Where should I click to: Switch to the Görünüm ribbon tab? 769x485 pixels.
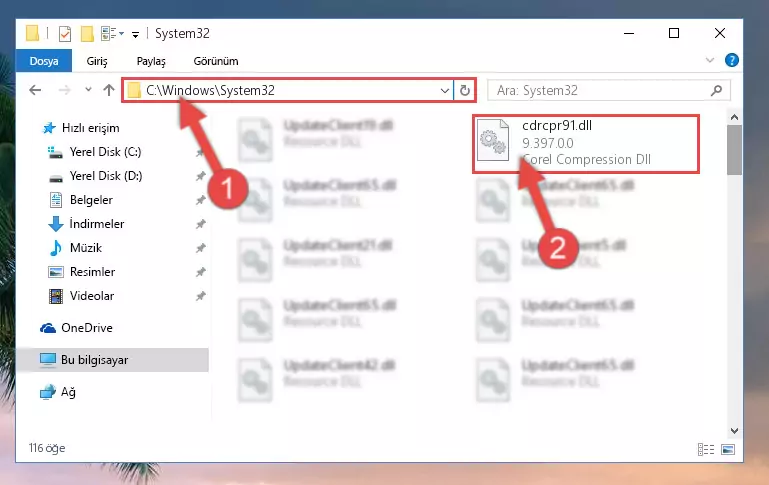(216, 61)
